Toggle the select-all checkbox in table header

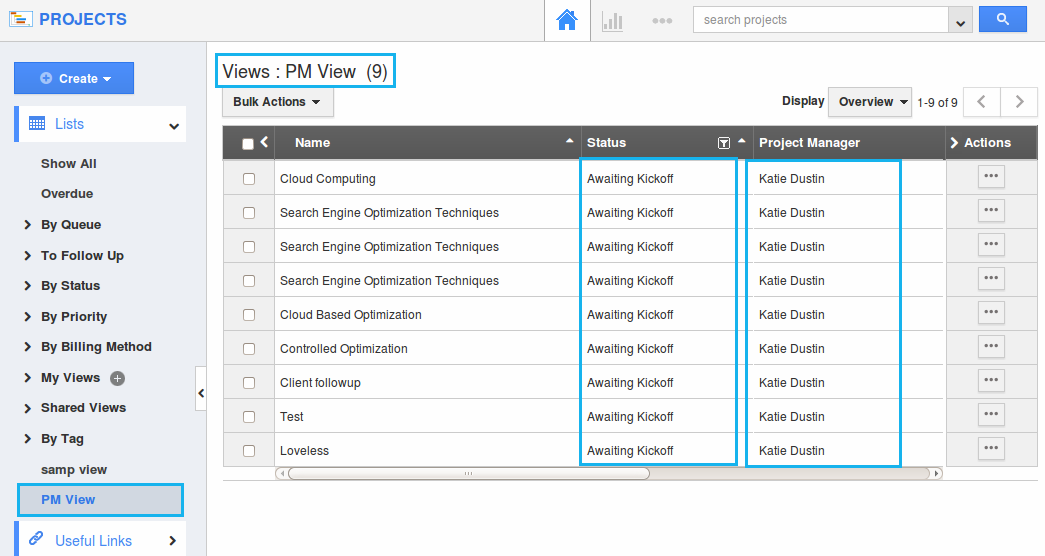[248, 144]
